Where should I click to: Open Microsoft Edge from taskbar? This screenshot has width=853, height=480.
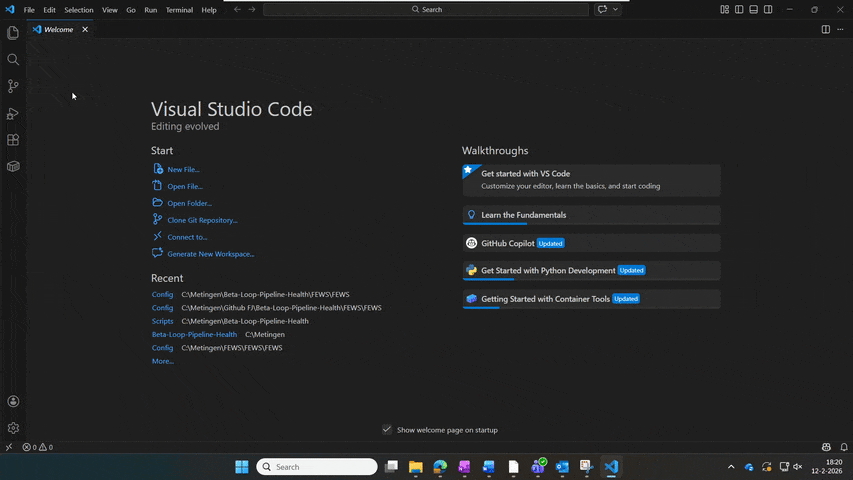(440, 466)
